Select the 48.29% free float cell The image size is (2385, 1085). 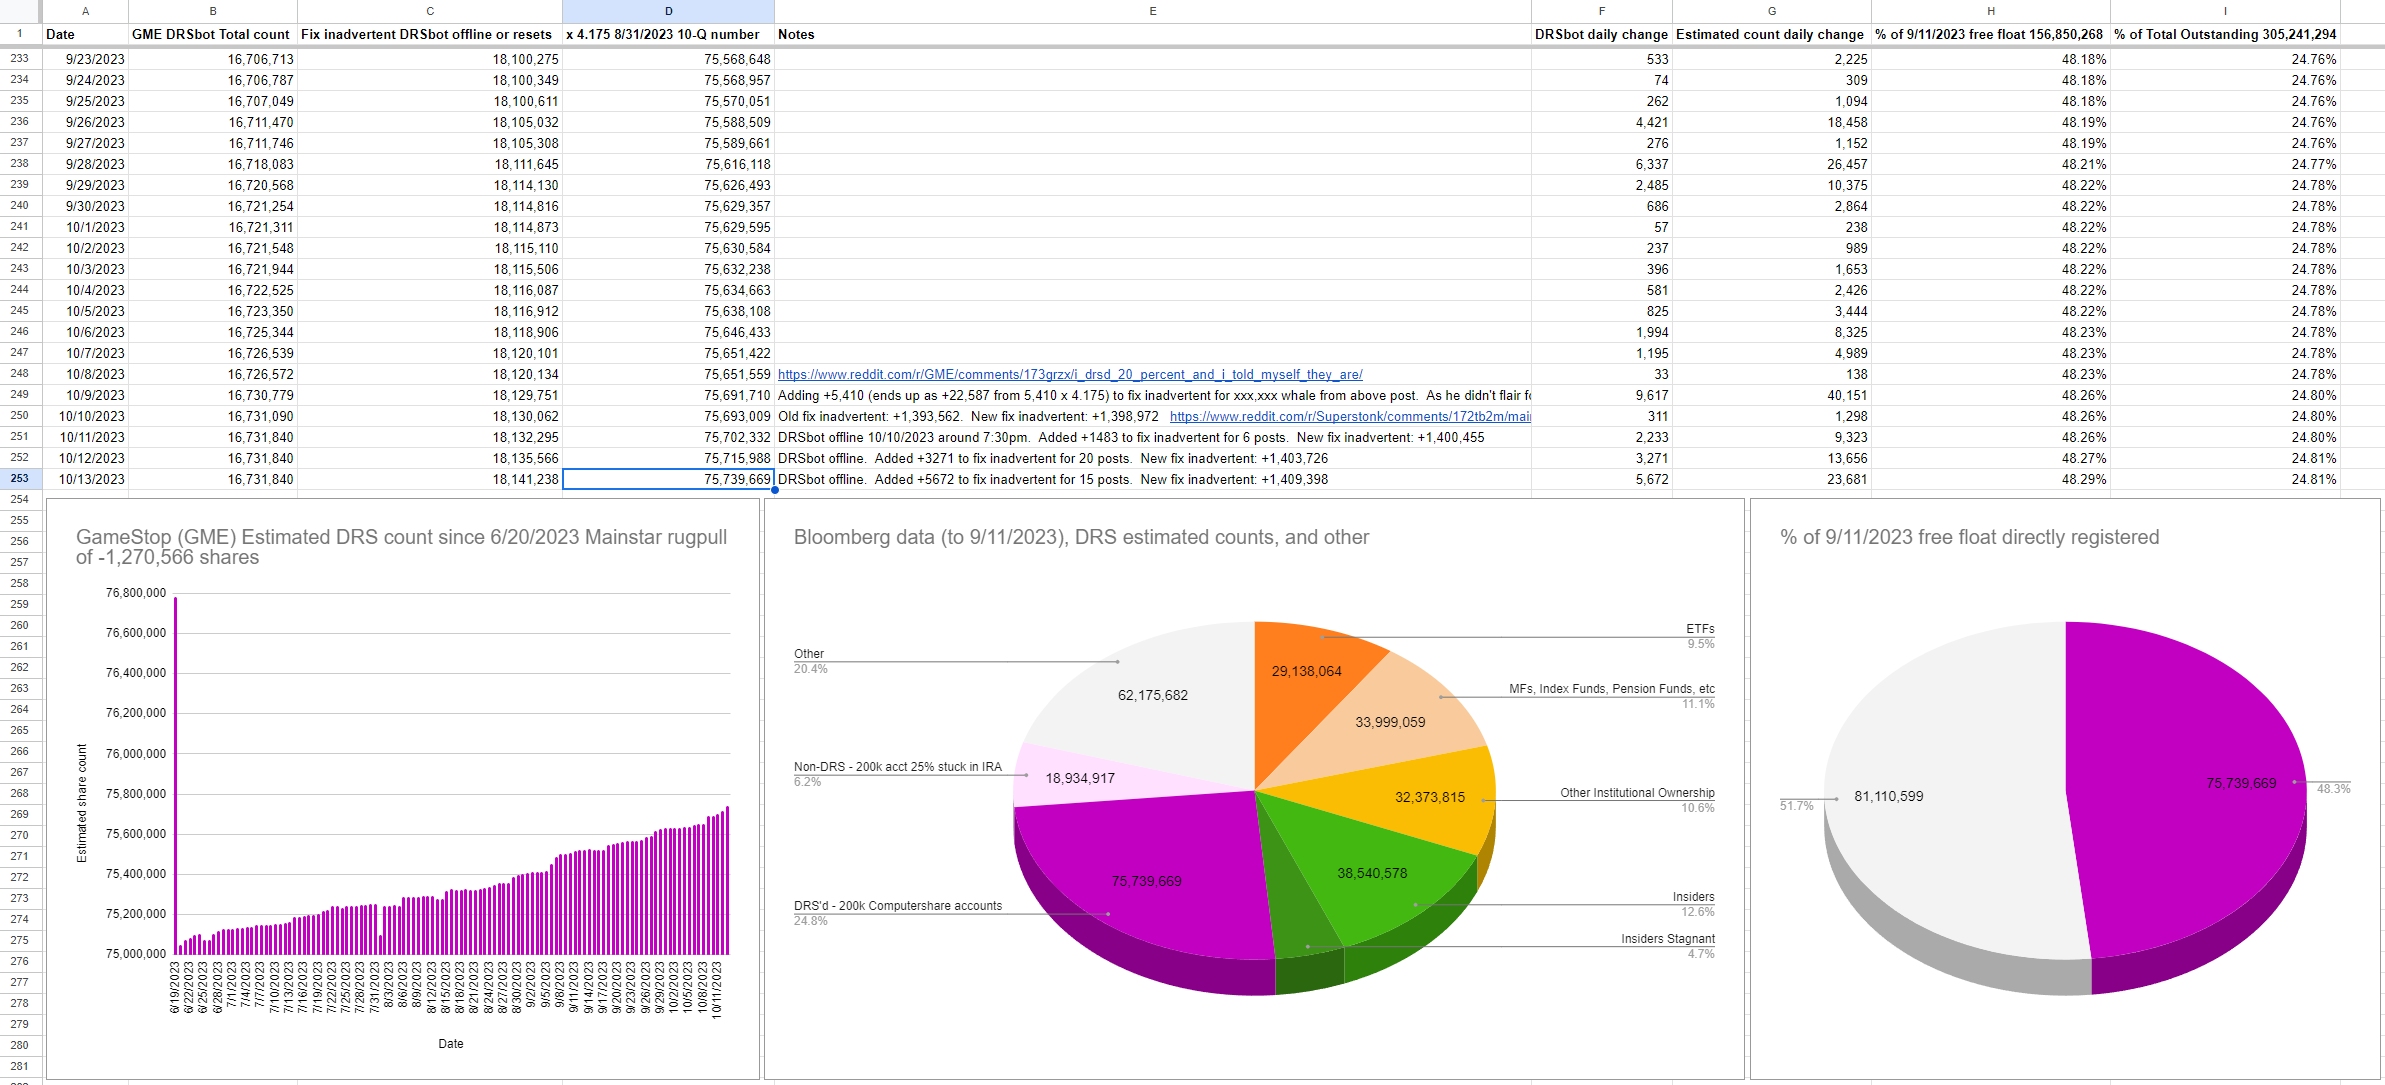point(1990,479)
